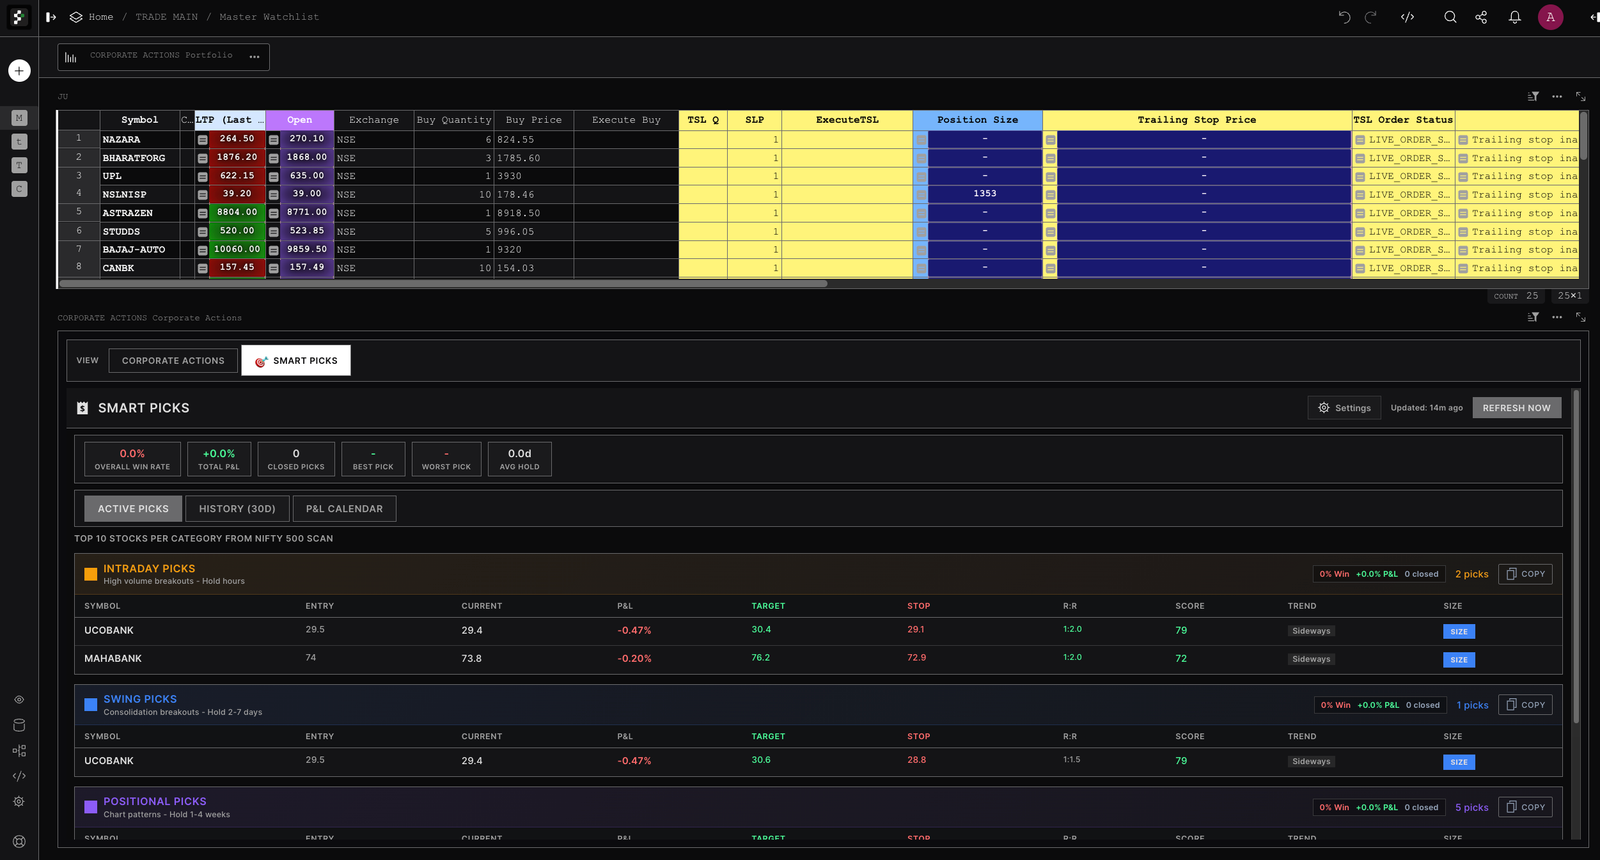Select the C page tile in sidebar

(x=19, y=189)
